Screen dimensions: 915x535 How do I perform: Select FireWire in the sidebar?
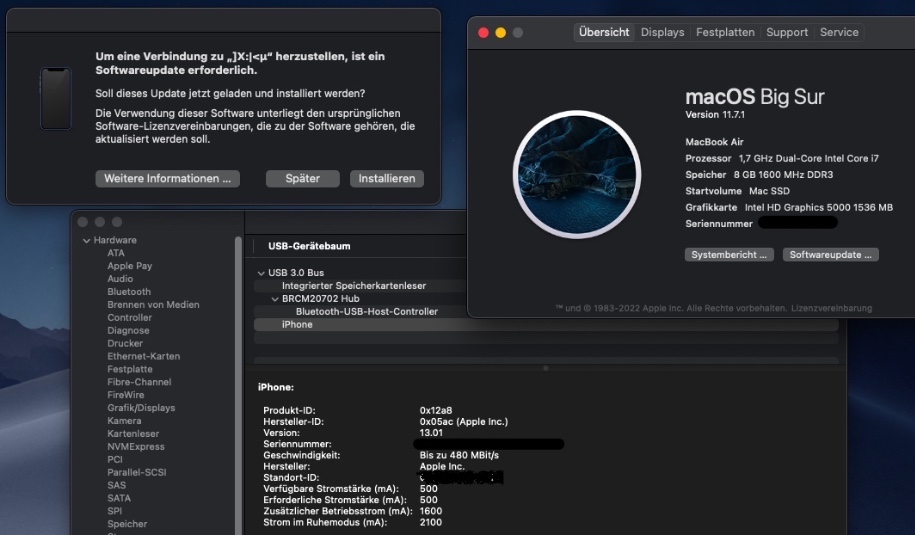(125, 394)
